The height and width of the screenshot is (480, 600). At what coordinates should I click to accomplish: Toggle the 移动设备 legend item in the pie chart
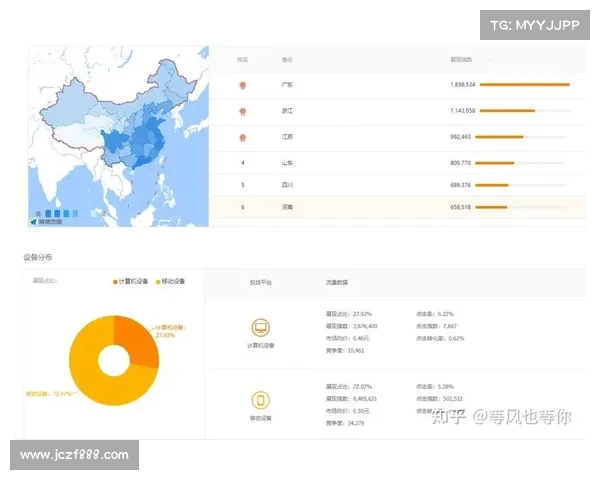click(x=170, y=281)
